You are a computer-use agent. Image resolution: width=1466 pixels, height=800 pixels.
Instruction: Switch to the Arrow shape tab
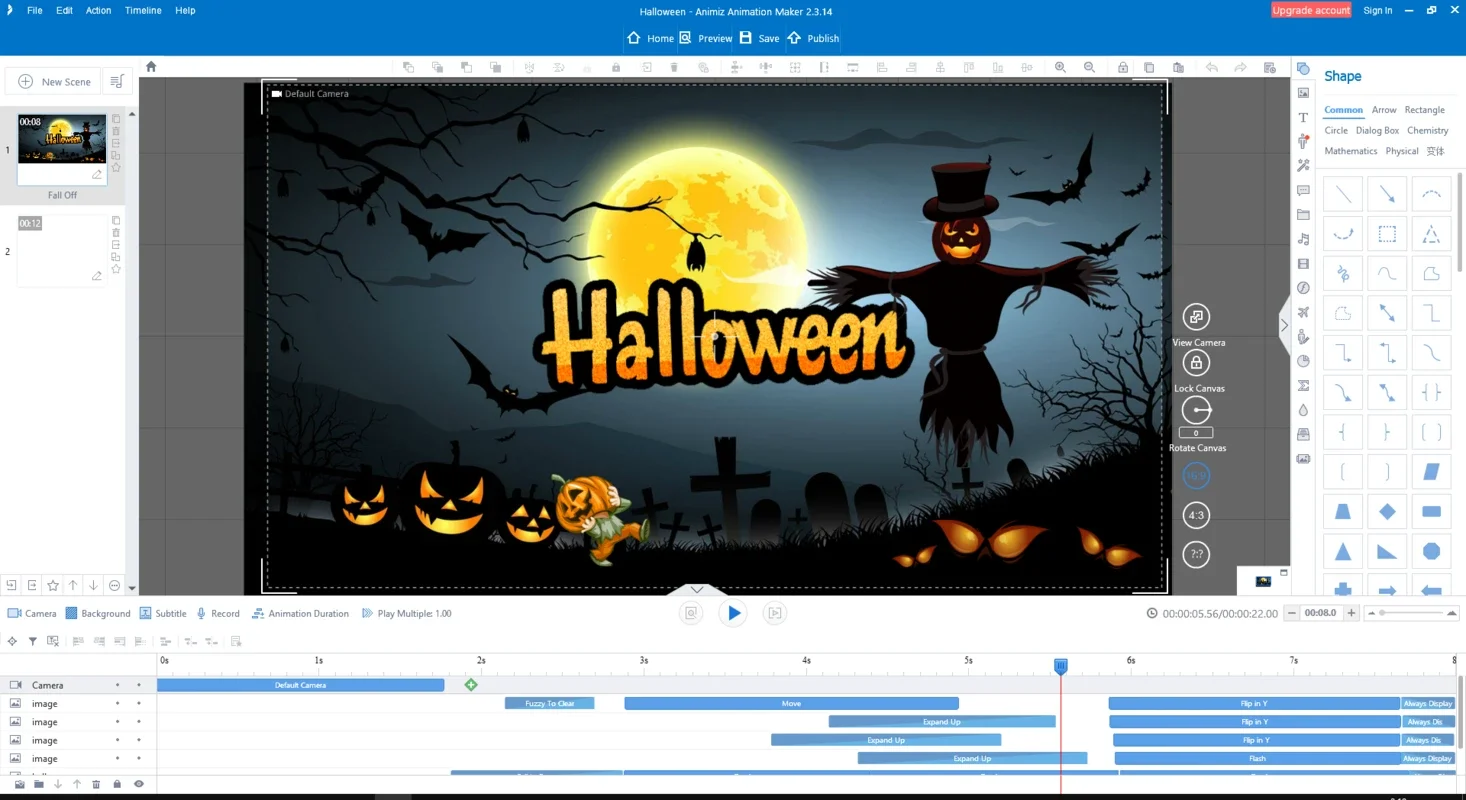tap(1384, 110)
